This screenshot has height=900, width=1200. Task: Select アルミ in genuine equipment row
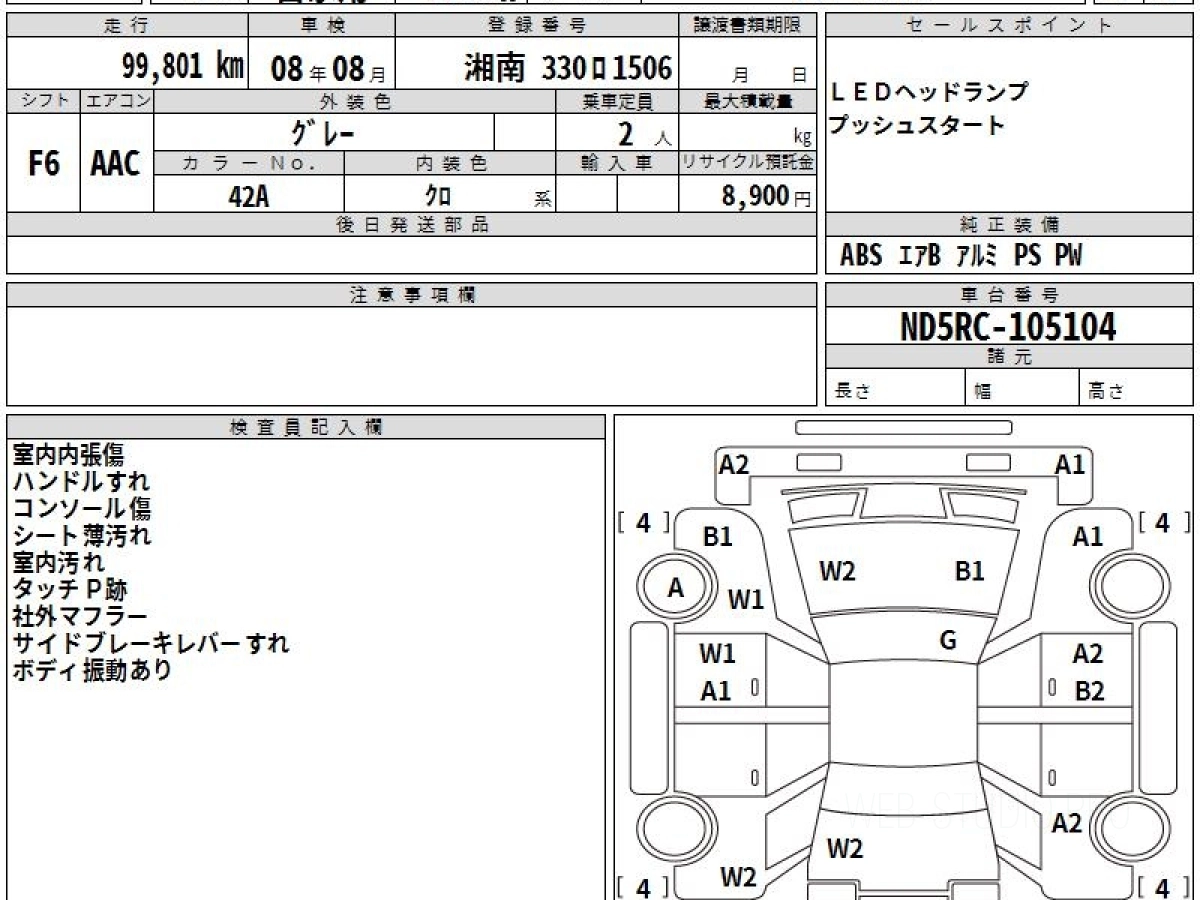[976, 256]
